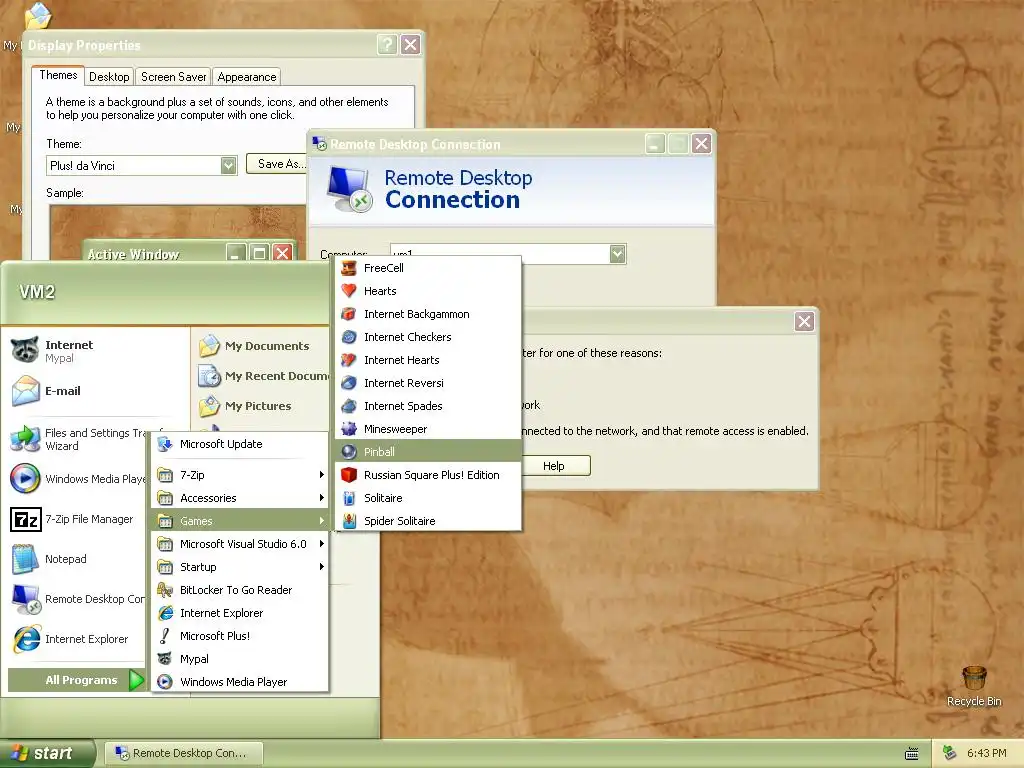
Task: Click the Help button in error dialog
Action: pos(555,466)
